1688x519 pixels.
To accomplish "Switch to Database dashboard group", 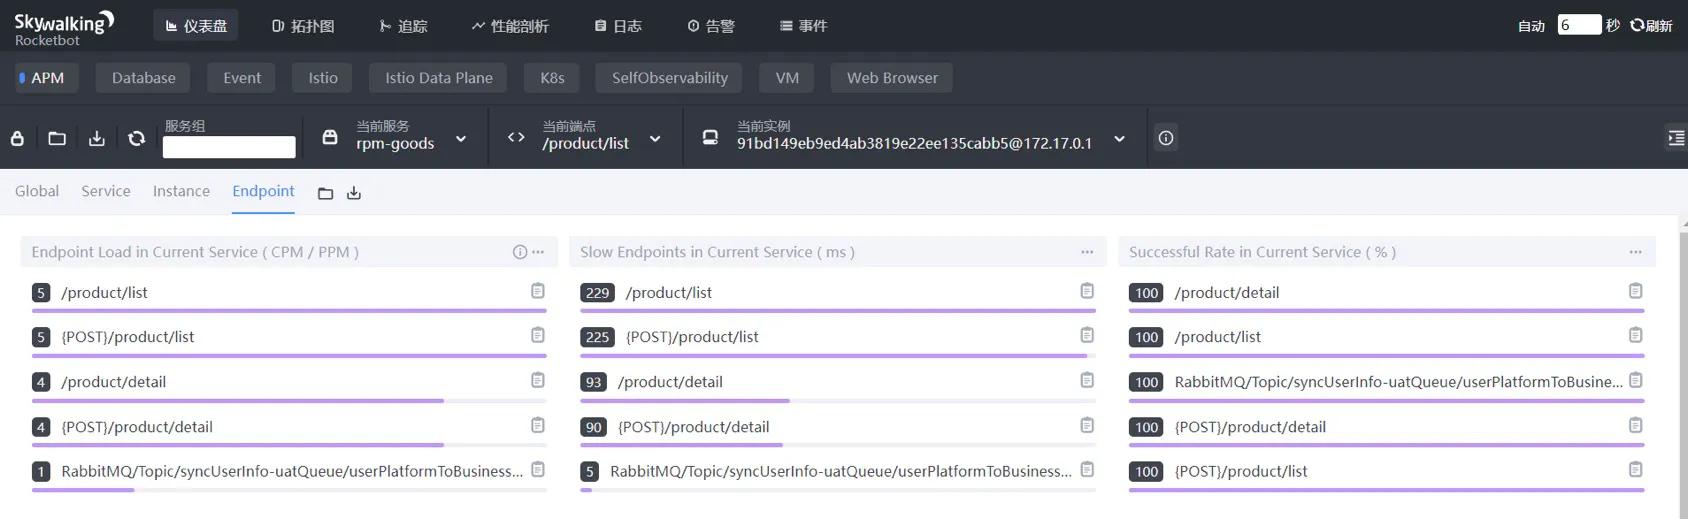I will [x=143, y=78].
